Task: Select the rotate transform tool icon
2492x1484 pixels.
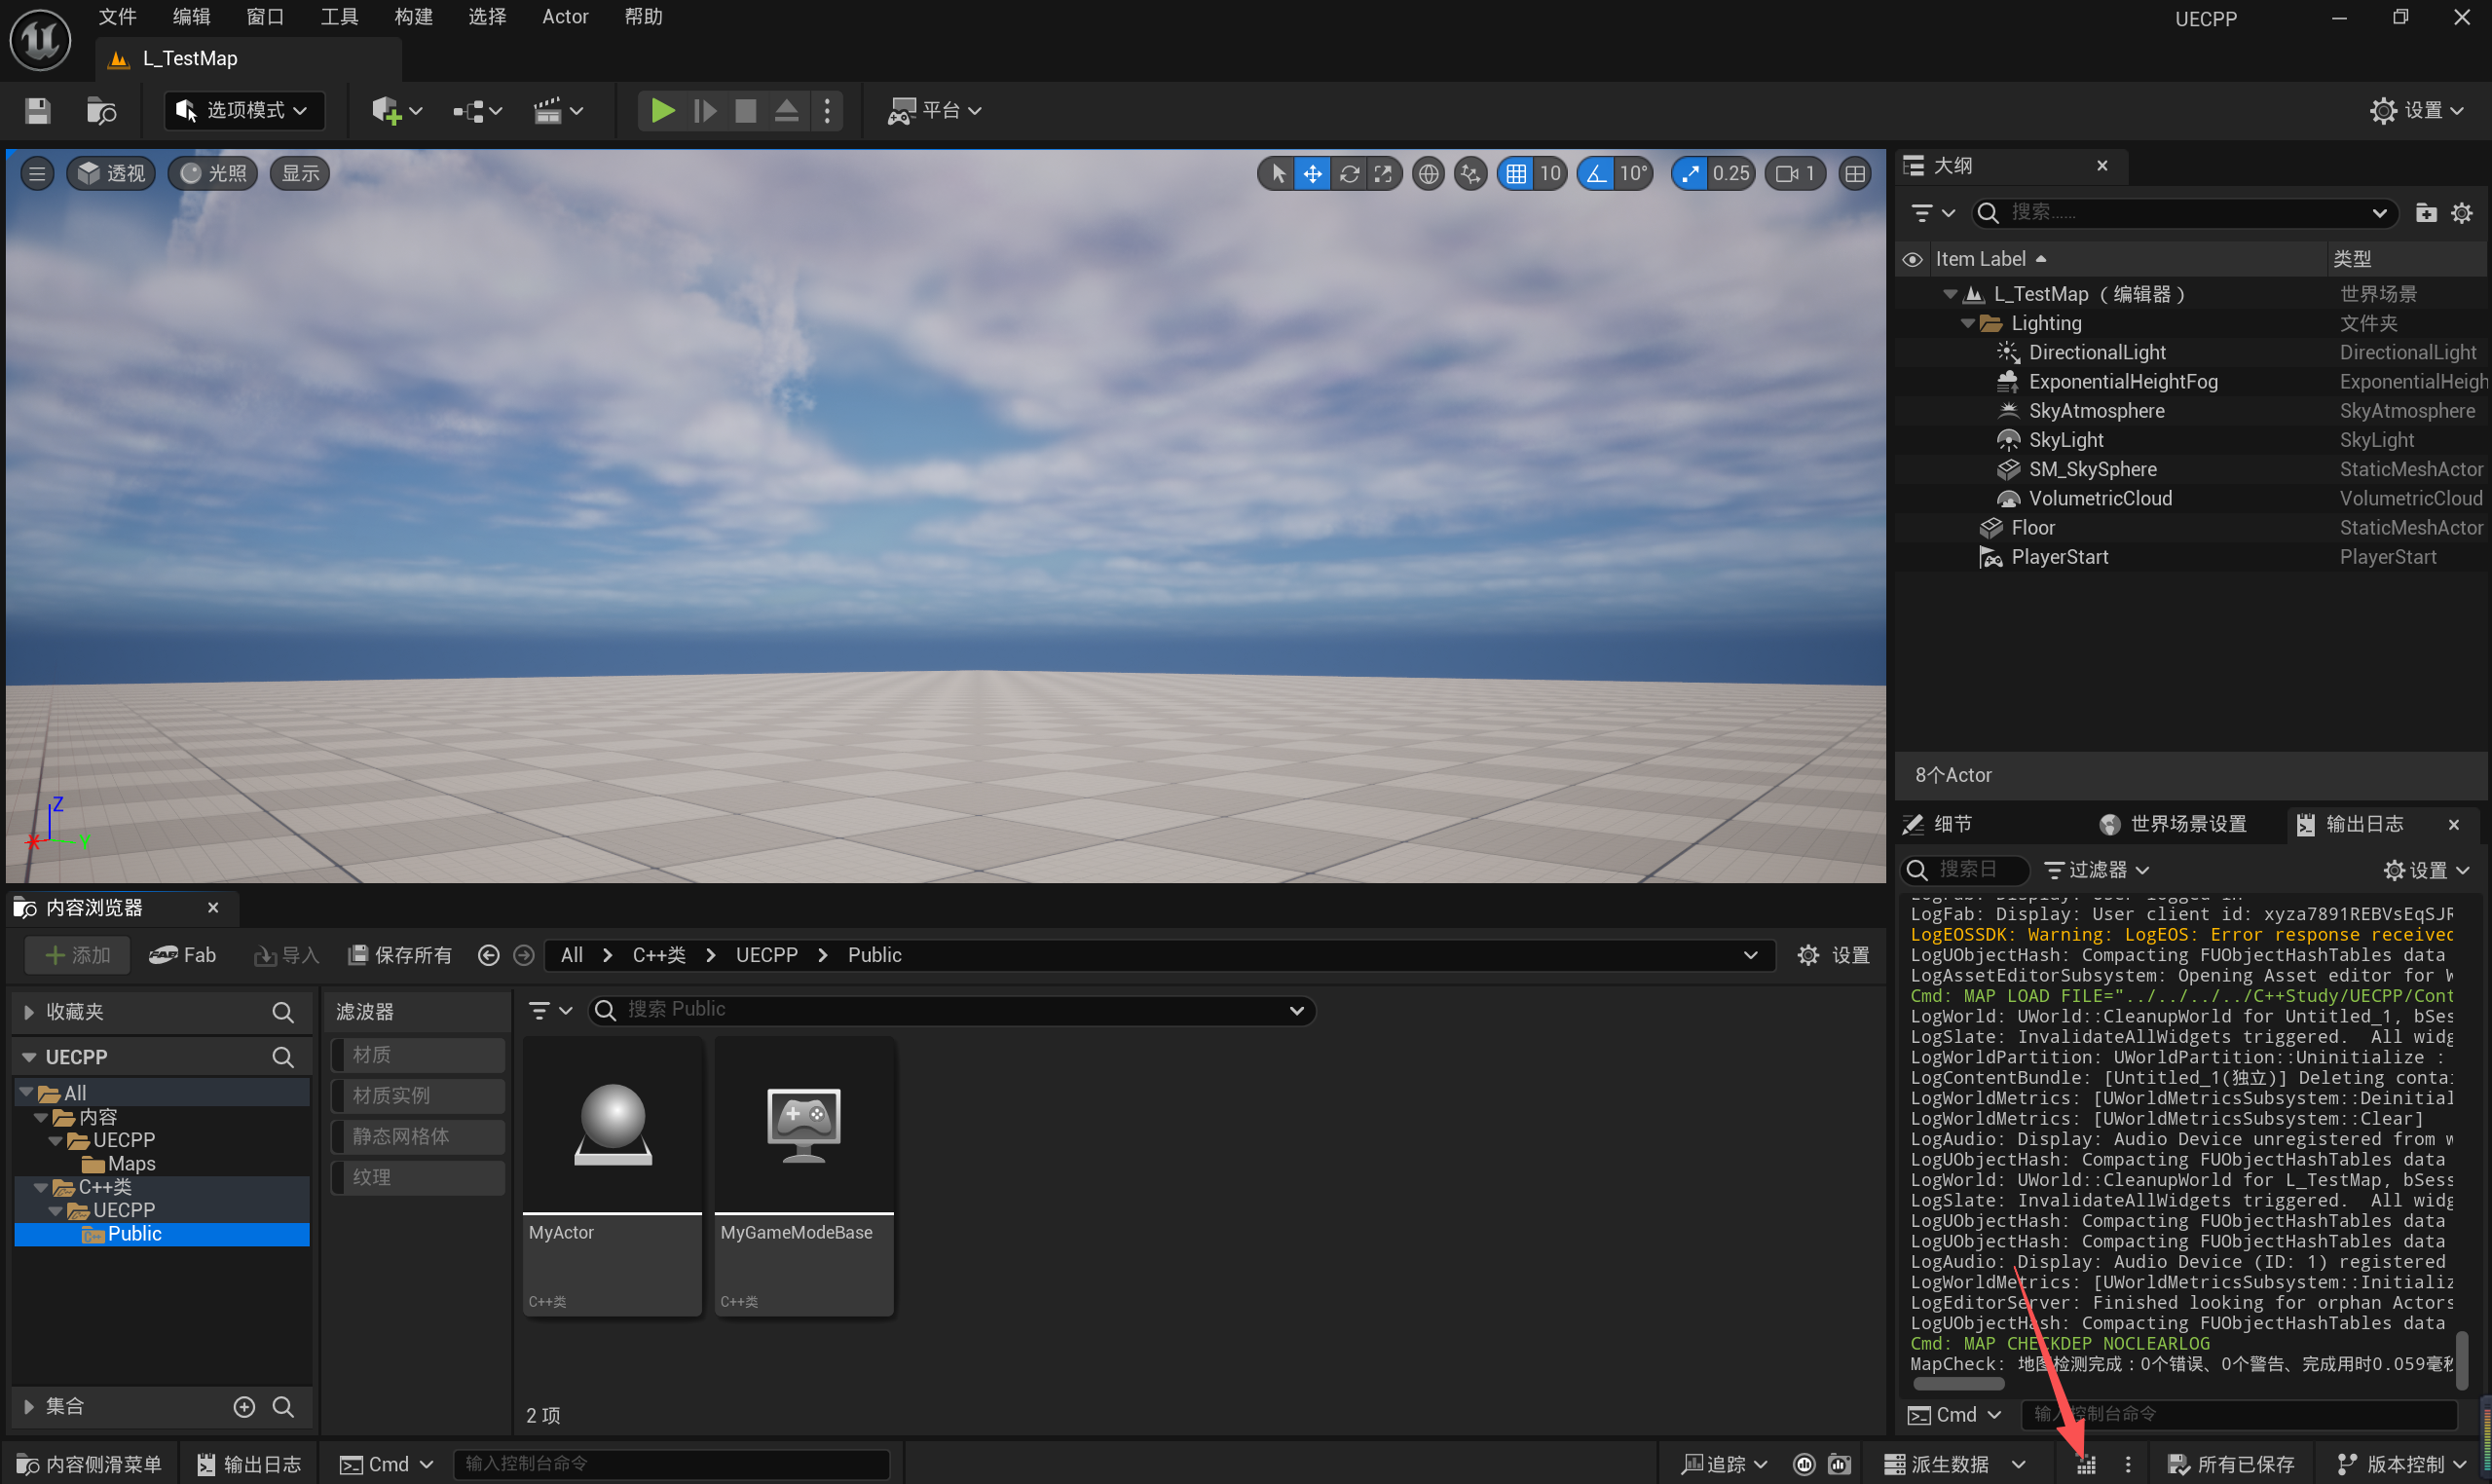Action: click(x=1349, y=174)
